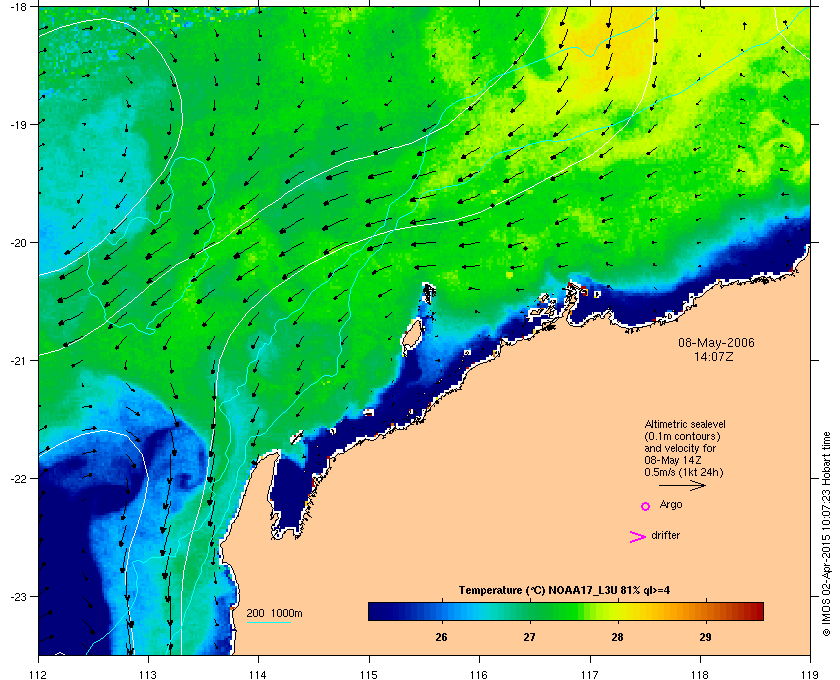The width and height of the screenshot is (840, 680).
Task: Click the '118' longitude axis label
Action: tap(700, 675)
